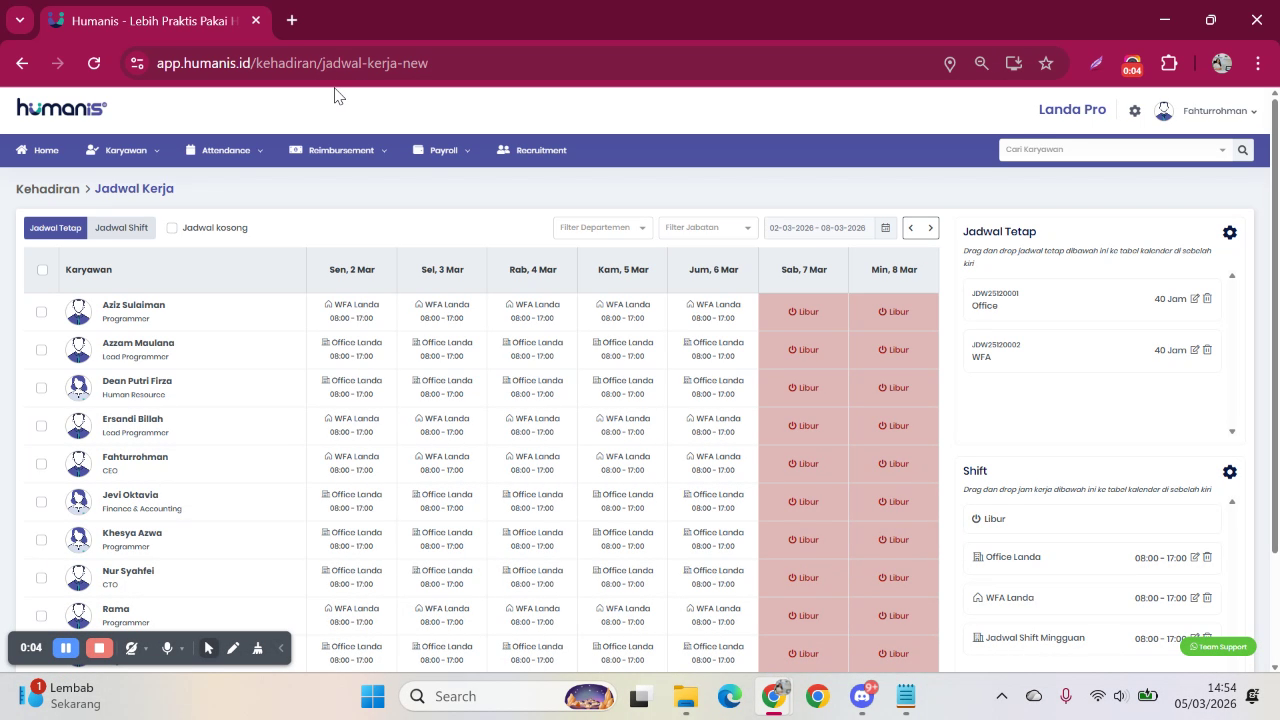The width and height of the screenshot is (1280, 720).
Task: Expand the Karyawan navigation menu
Action: point(123,150)
